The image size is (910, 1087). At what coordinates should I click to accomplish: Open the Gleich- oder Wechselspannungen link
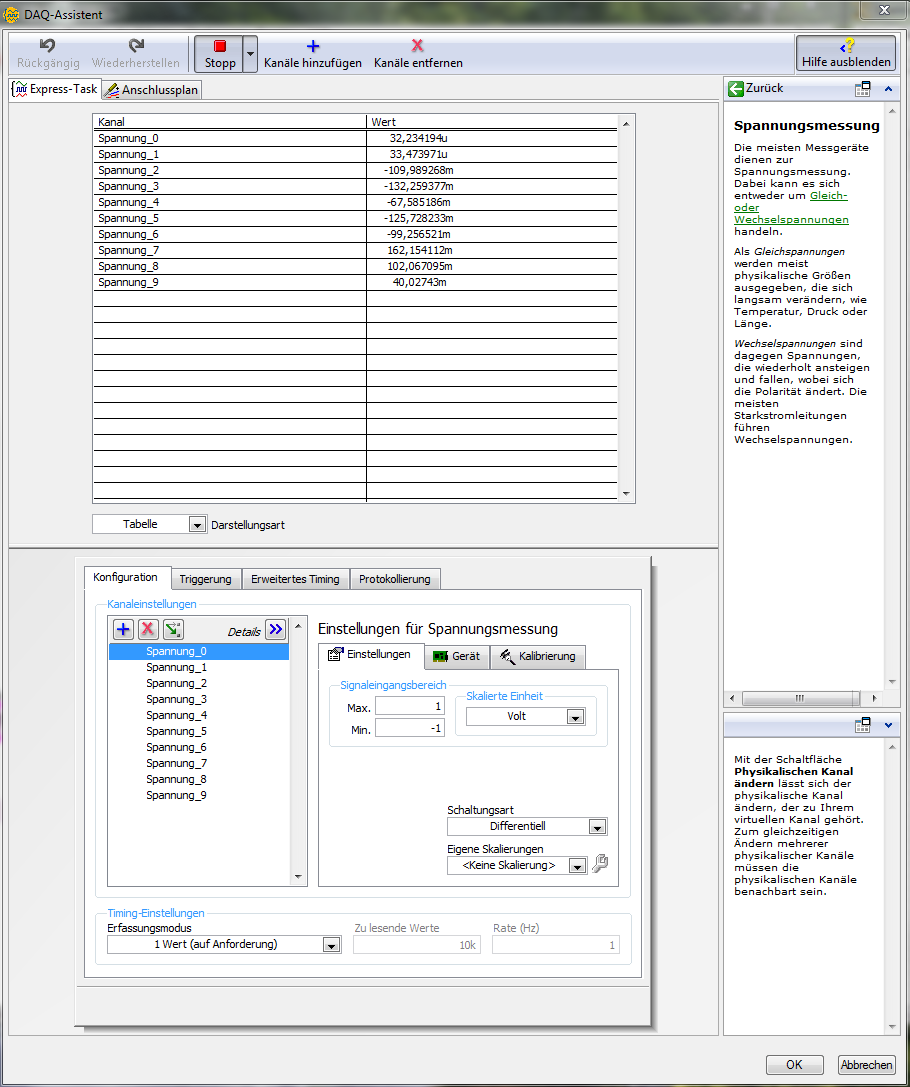(791, 207)
